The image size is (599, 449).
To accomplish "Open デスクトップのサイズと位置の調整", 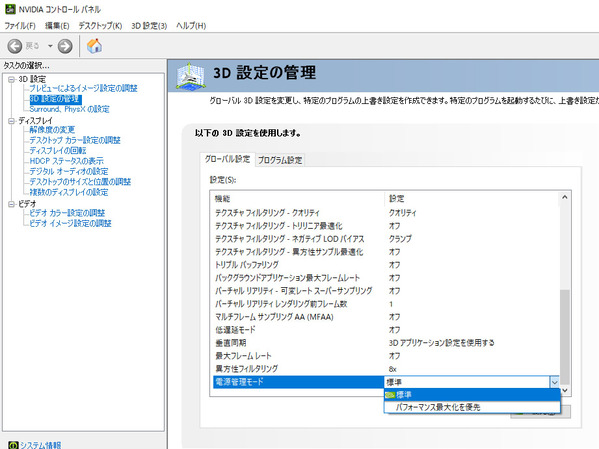I will [x=80, y=182].
